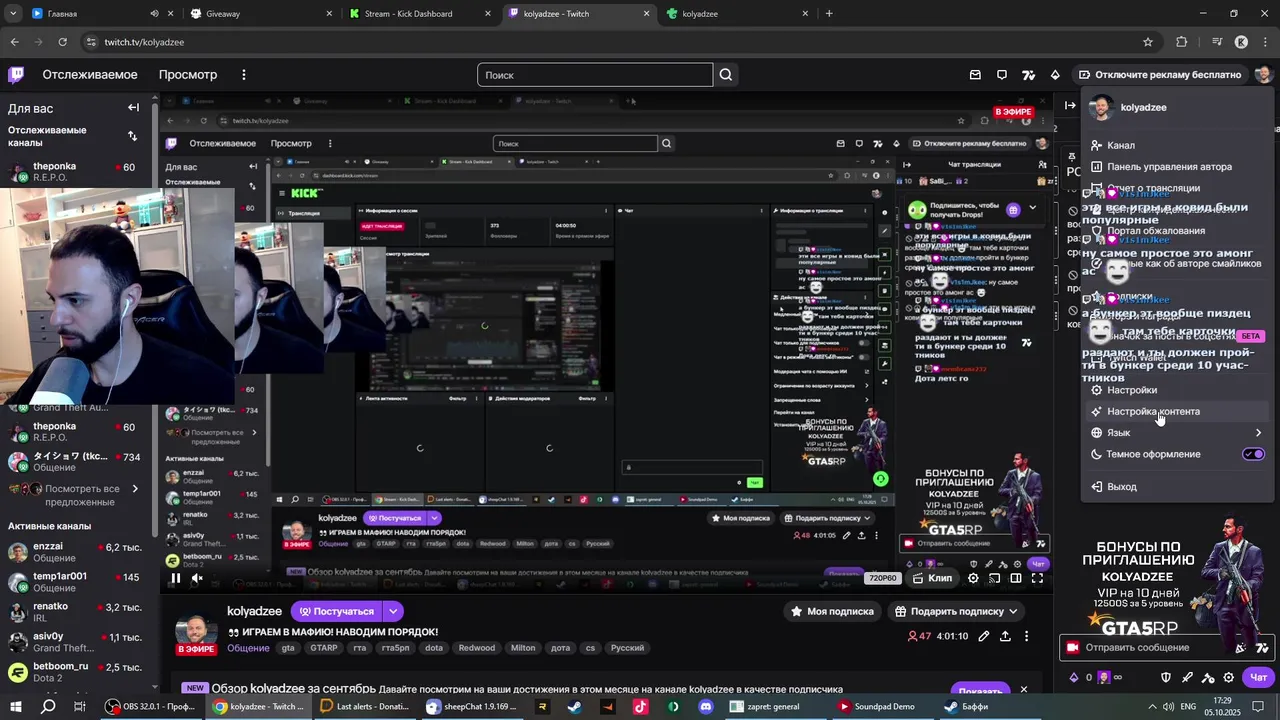Image resolution: width=1280 pixels, height=720 pixels.
Task: Open the top navigation three-dot menu
Action: pyautogui.click(x=243, y=75)
